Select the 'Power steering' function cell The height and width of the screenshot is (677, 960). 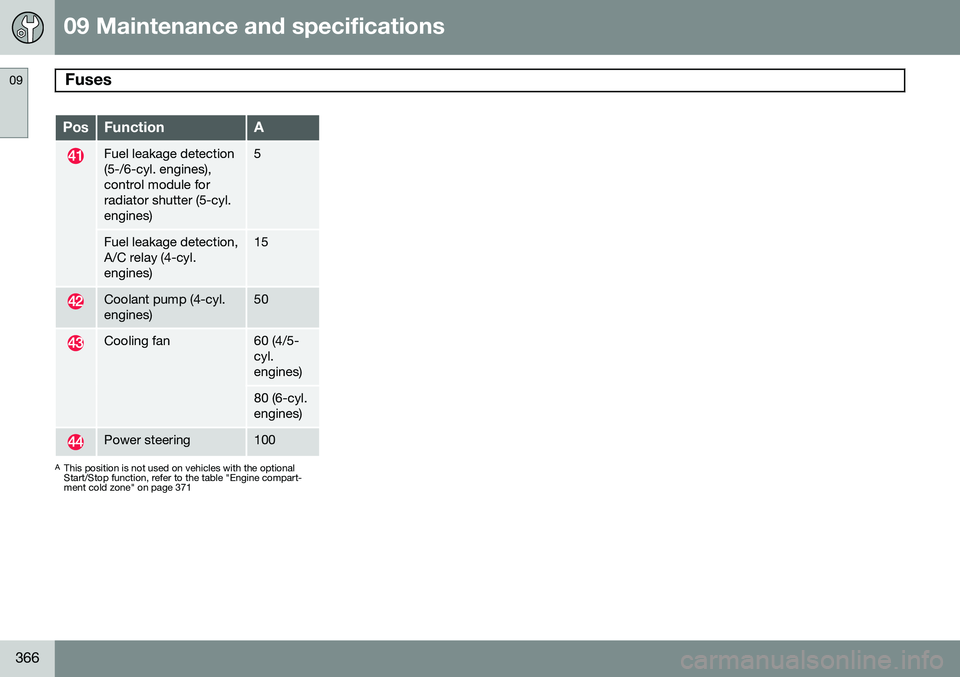pos(171,442)
